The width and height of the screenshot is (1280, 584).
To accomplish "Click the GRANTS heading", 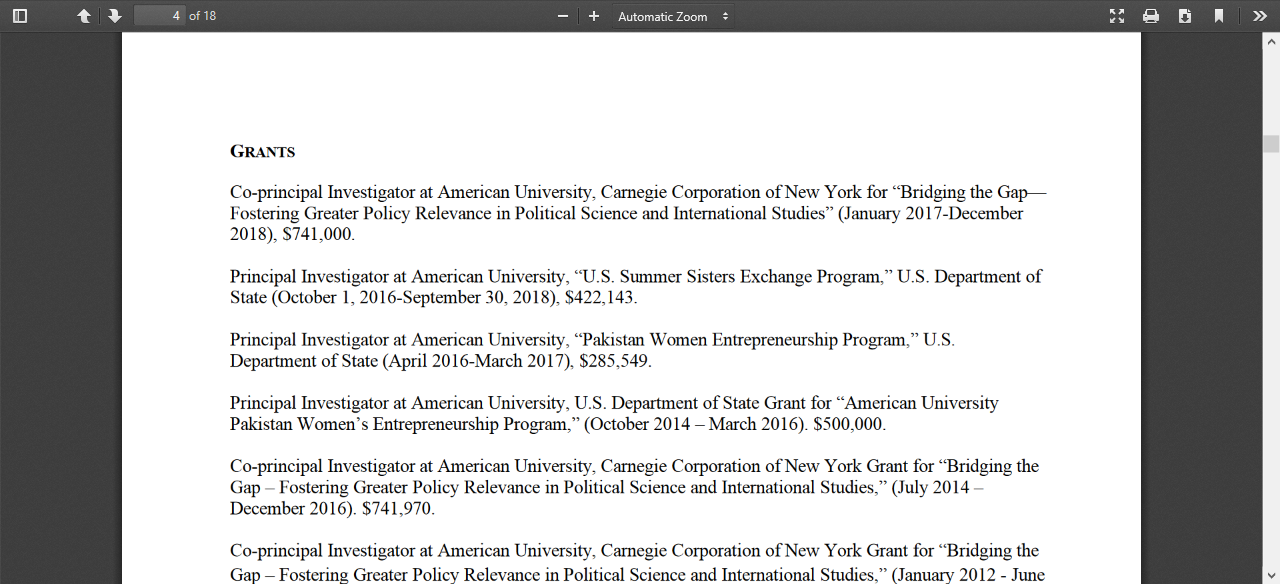I will tap(263, 152).
